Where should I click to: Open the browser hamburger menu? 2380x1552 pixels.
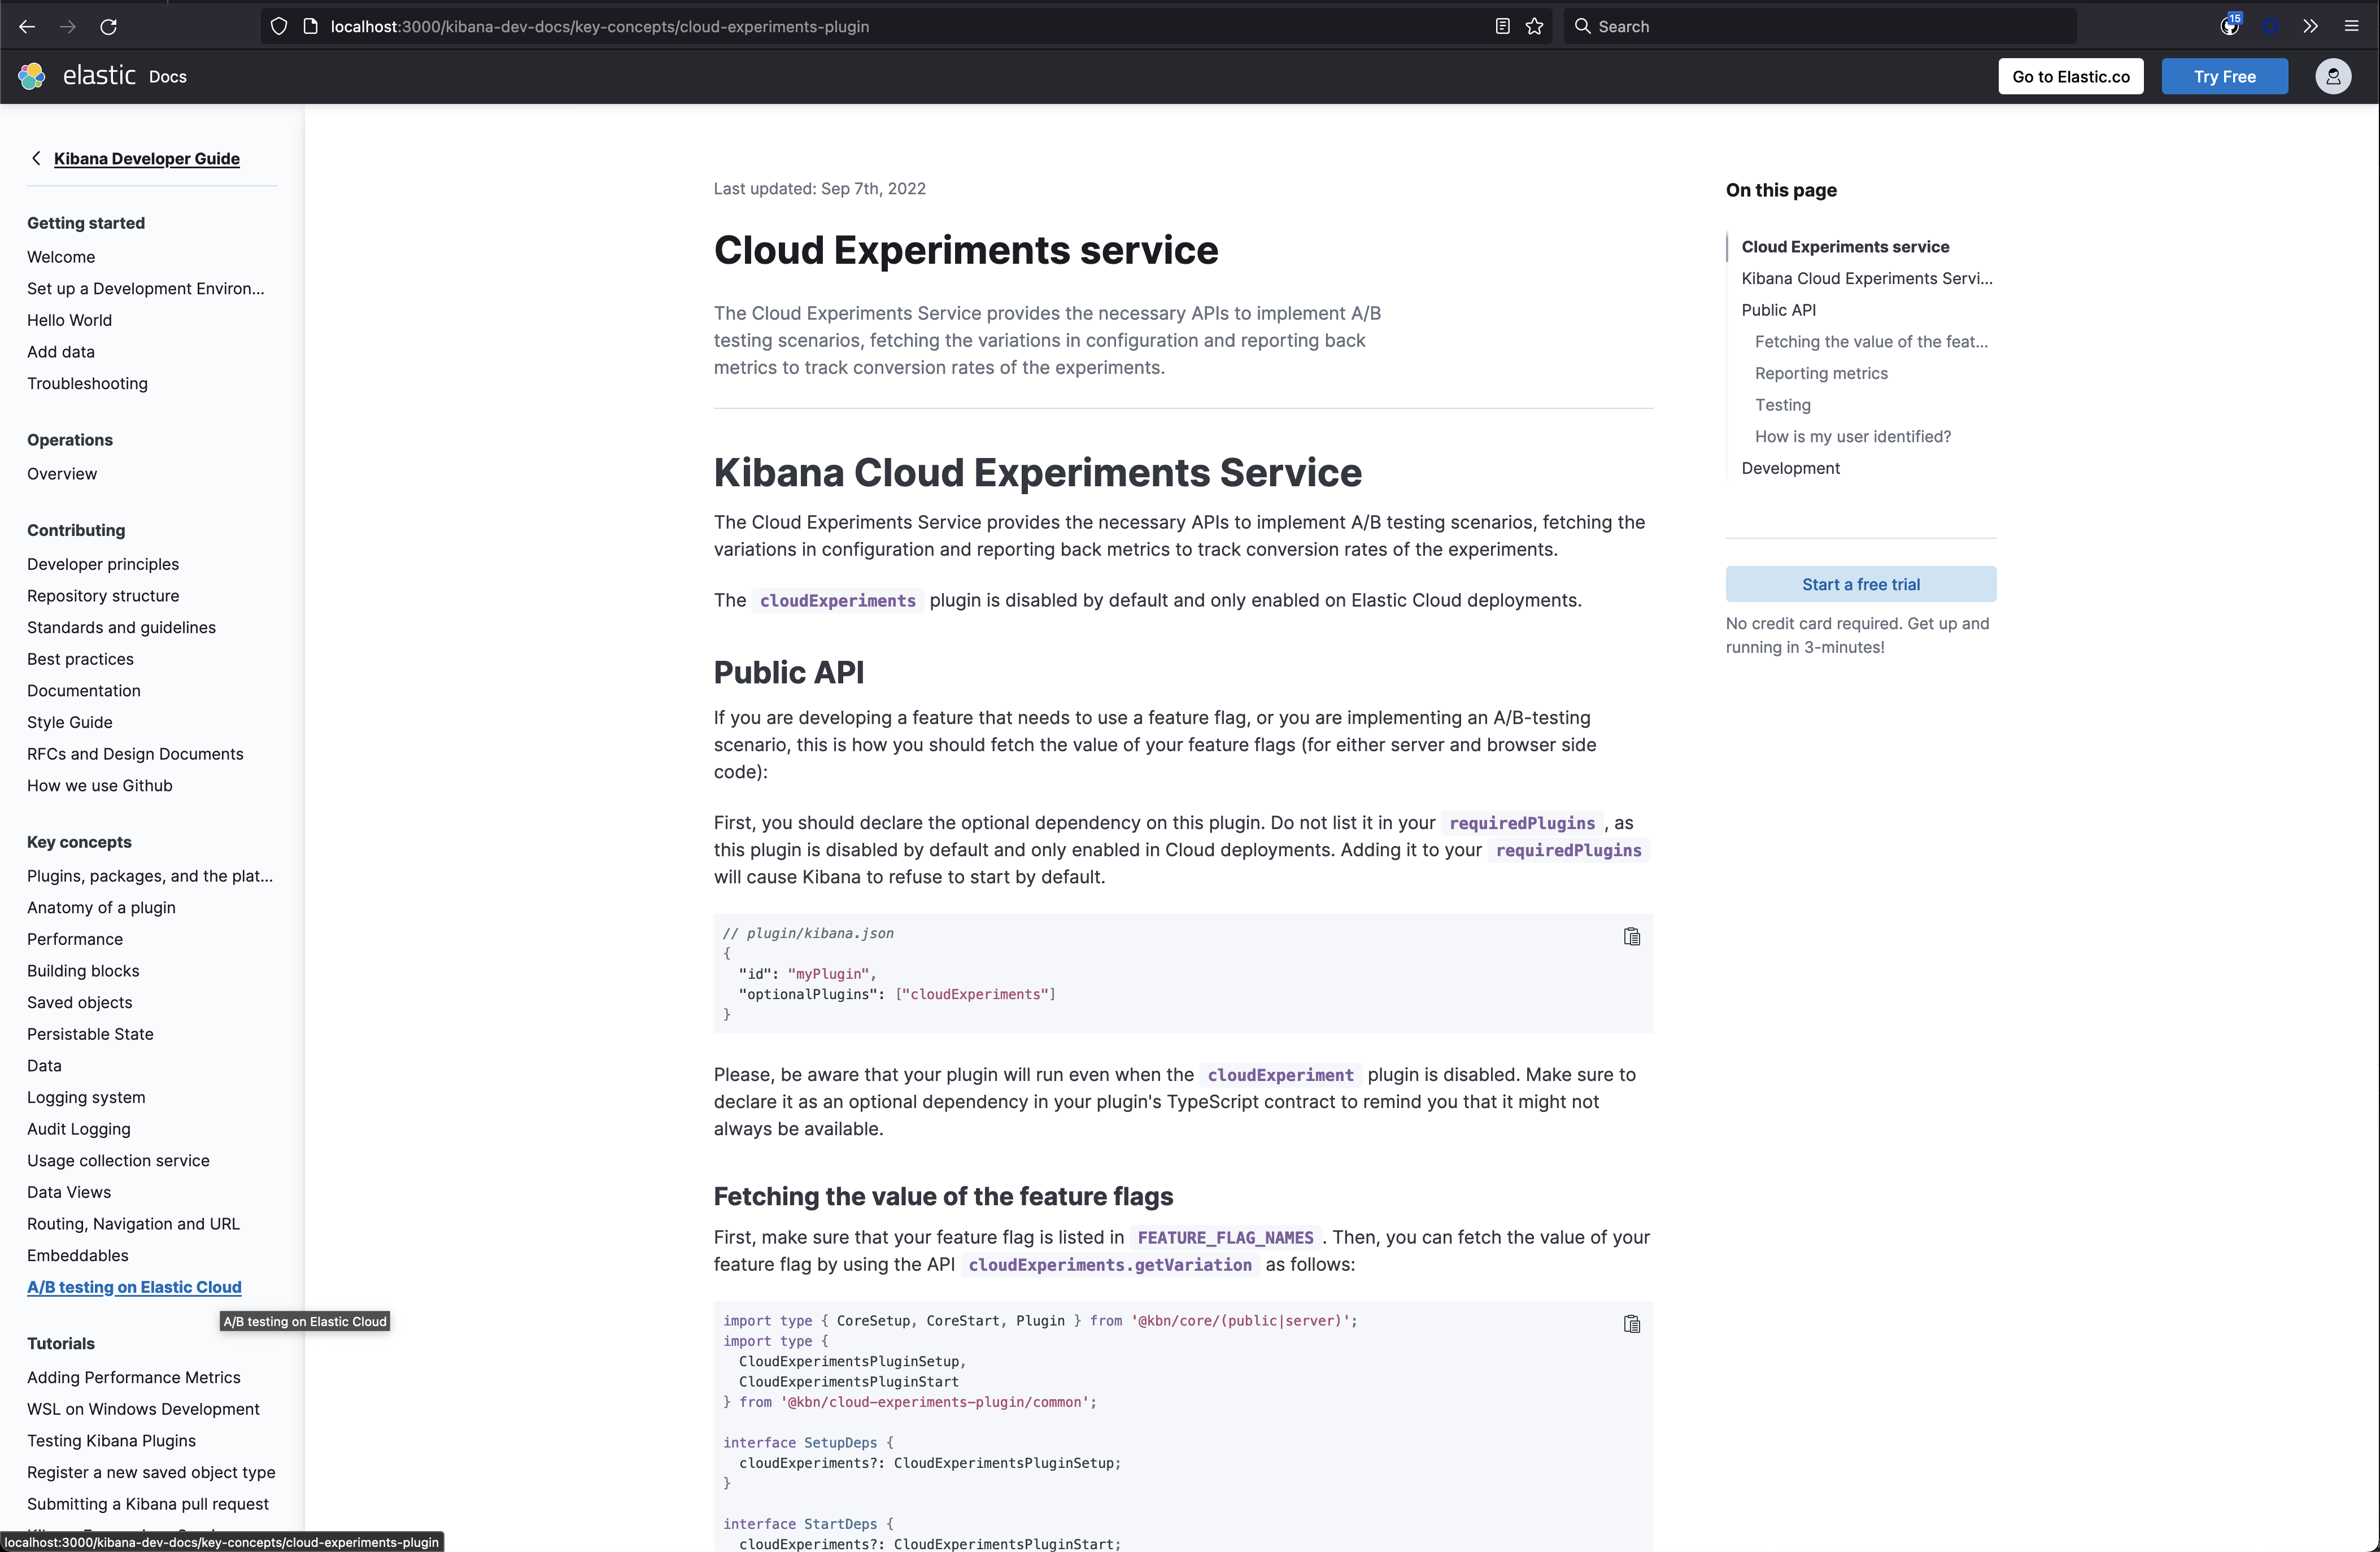(x=2352, y=27)
